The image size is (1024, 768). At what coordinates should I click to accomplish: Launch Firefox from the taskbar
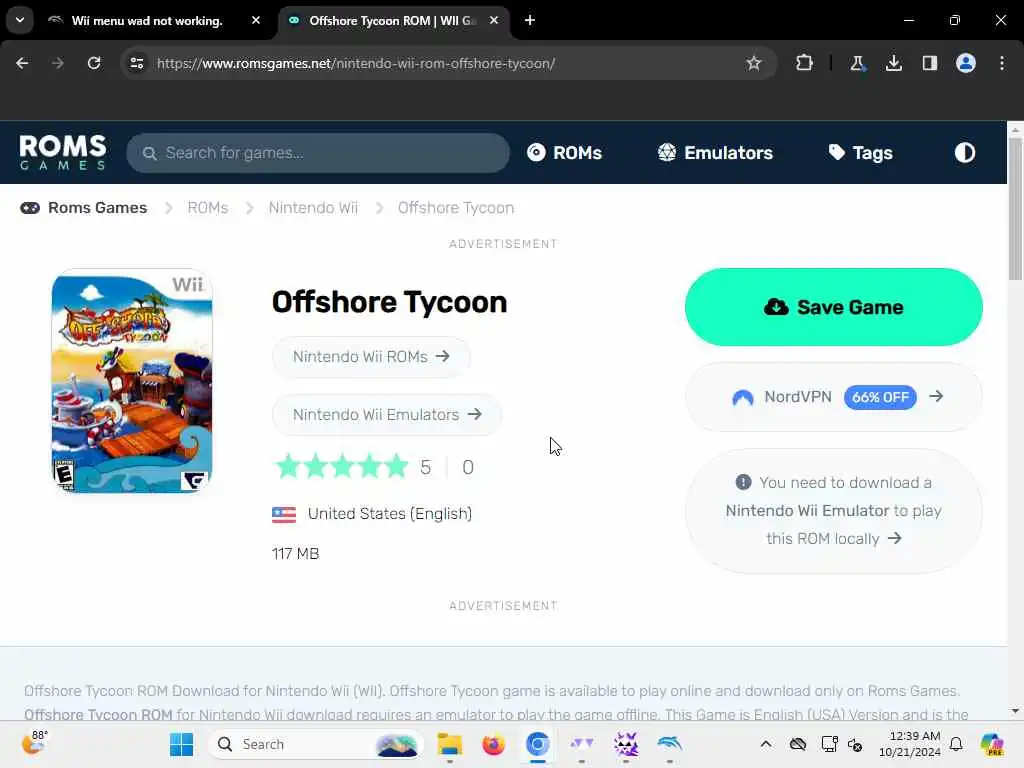[494, 744]
